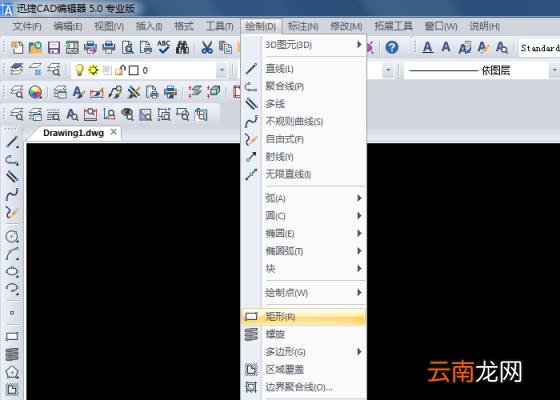Image resolution: width=560 pixels, height=400 pixels.
Task: Choose 自由式(F) from the draw menu
Action: tap(304, 139)
